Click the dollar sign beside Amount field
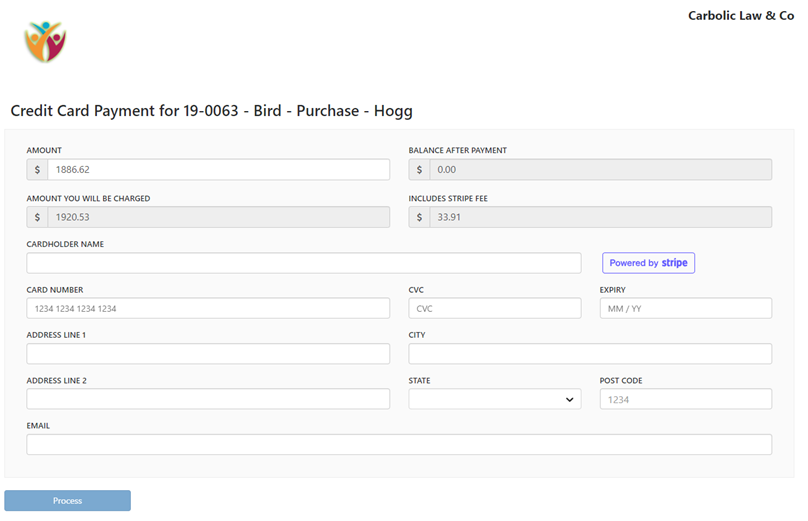 (x=37, y=170)
